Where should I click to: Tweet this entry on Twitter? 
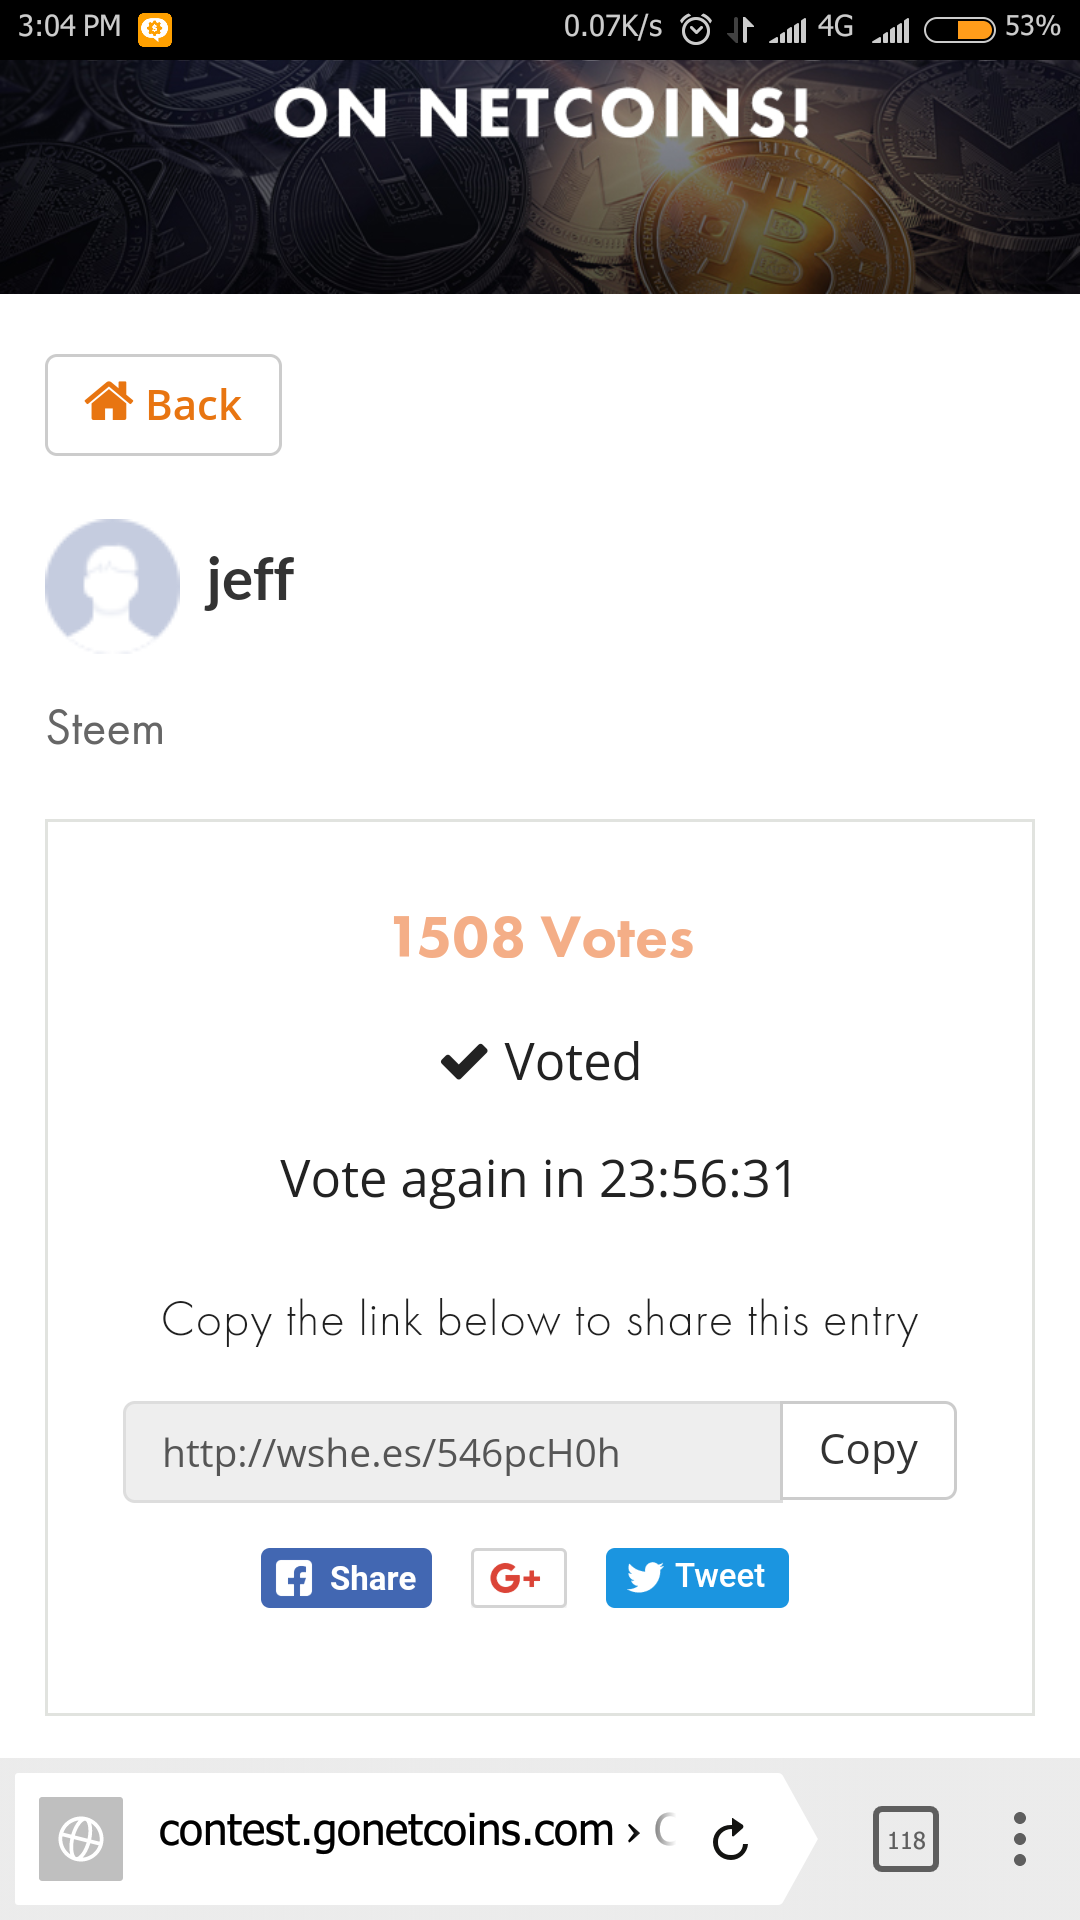697,1578
